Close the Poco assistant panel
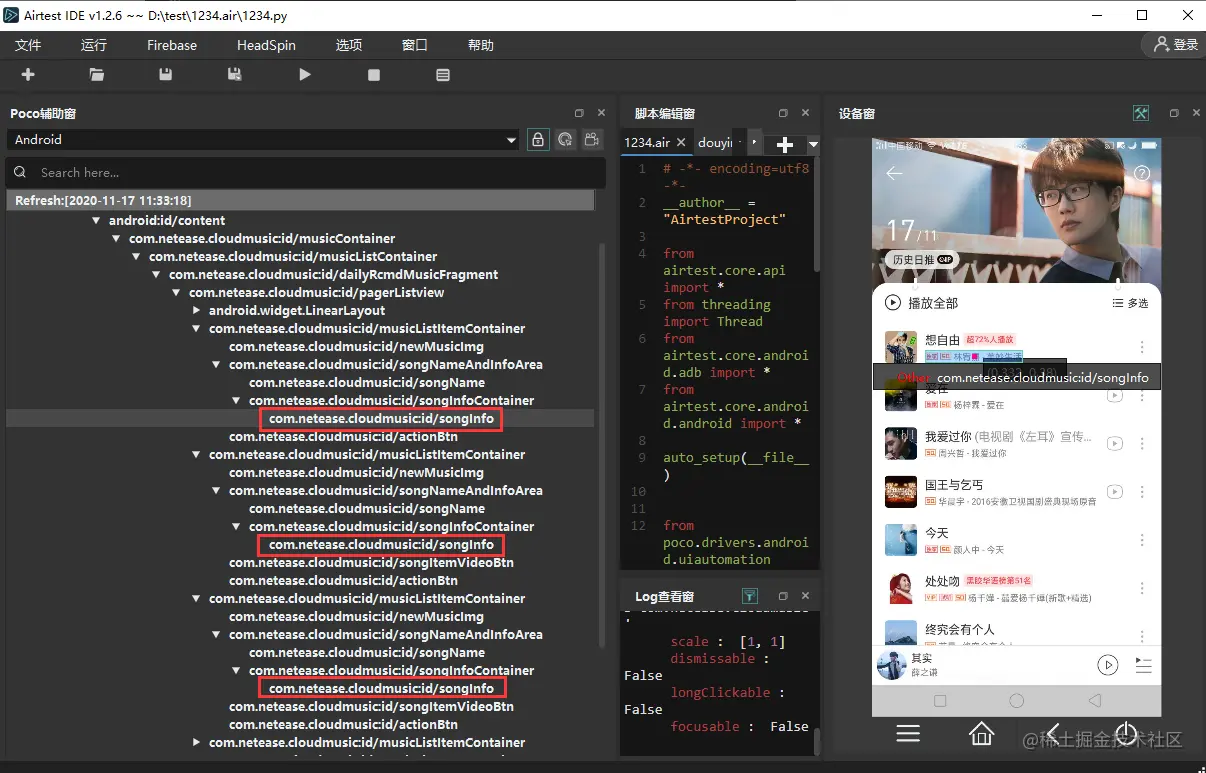 [601, 114]
